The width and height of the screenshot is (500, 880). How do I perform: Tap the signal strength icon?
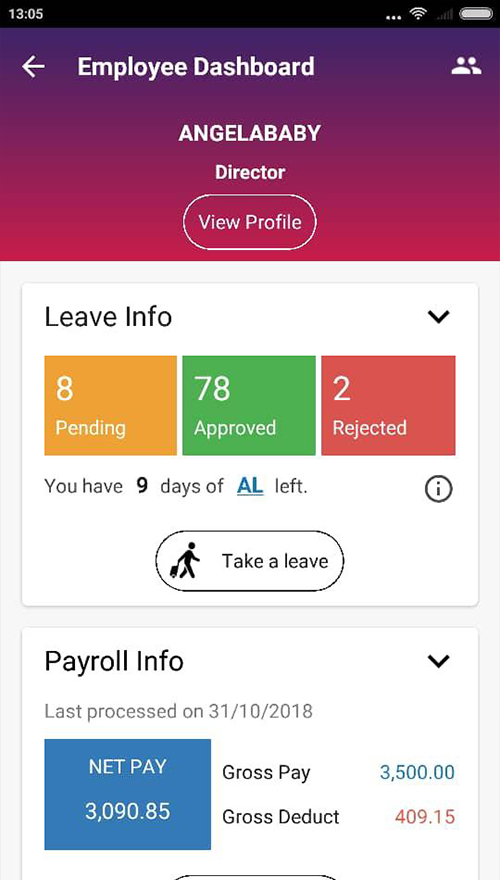444,14
